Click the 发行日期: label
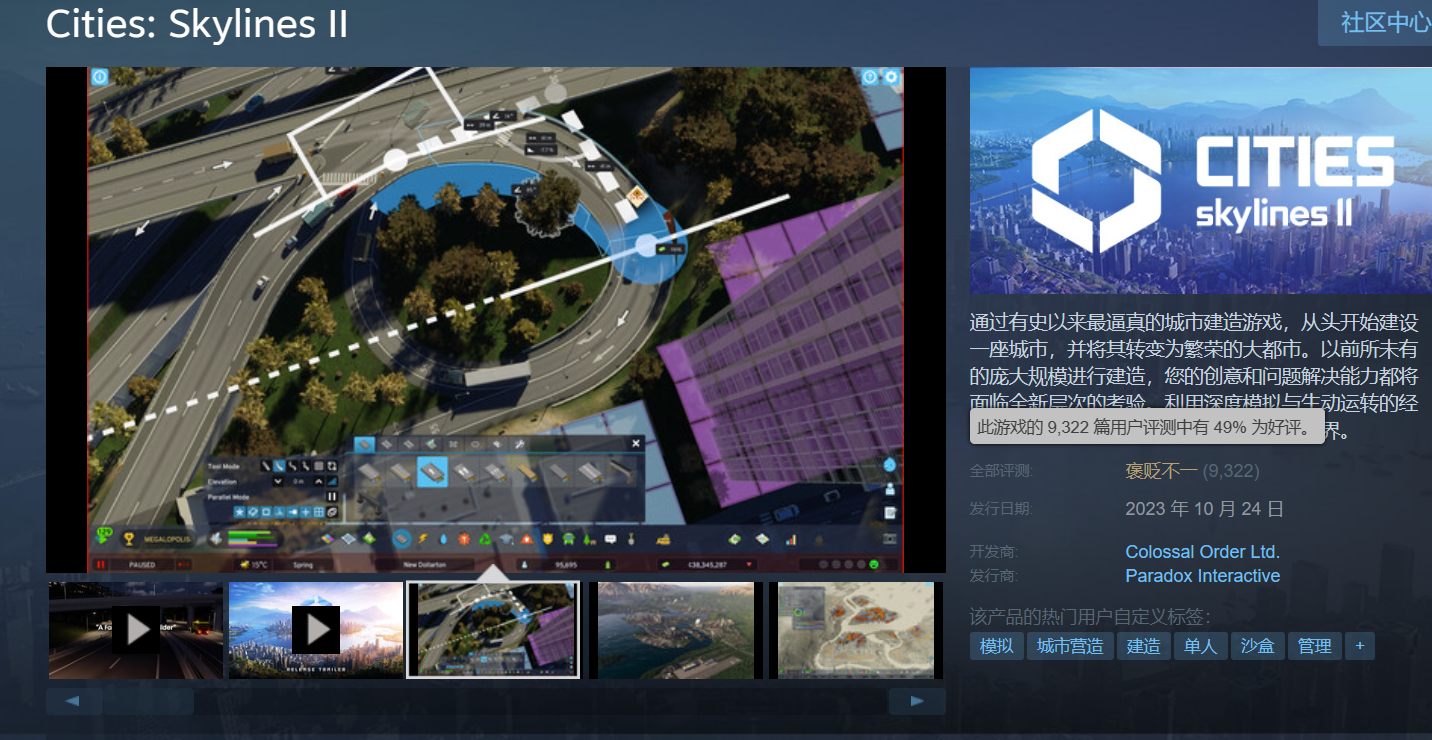 [1001, 509]
